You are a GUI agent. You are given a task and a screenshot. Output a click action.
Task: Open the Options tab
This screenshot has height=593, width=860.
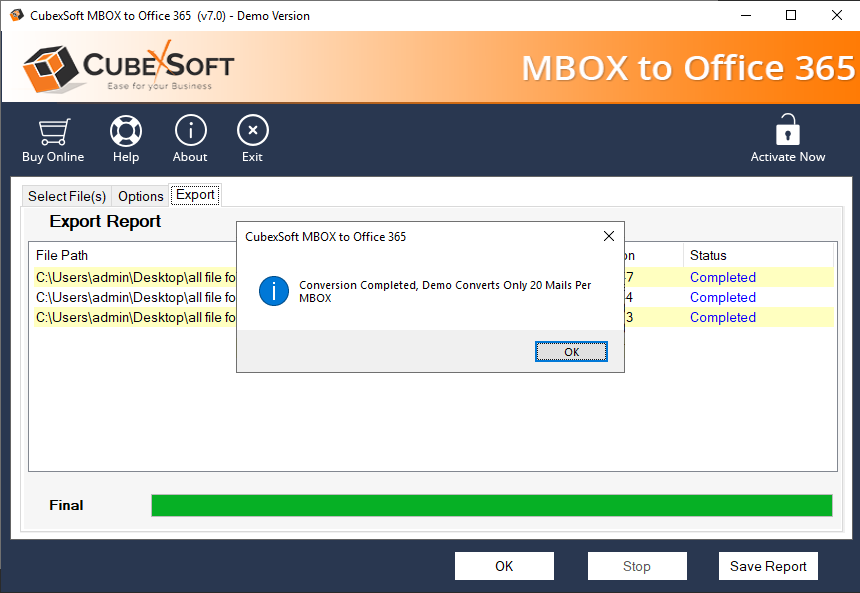point(141,196)
